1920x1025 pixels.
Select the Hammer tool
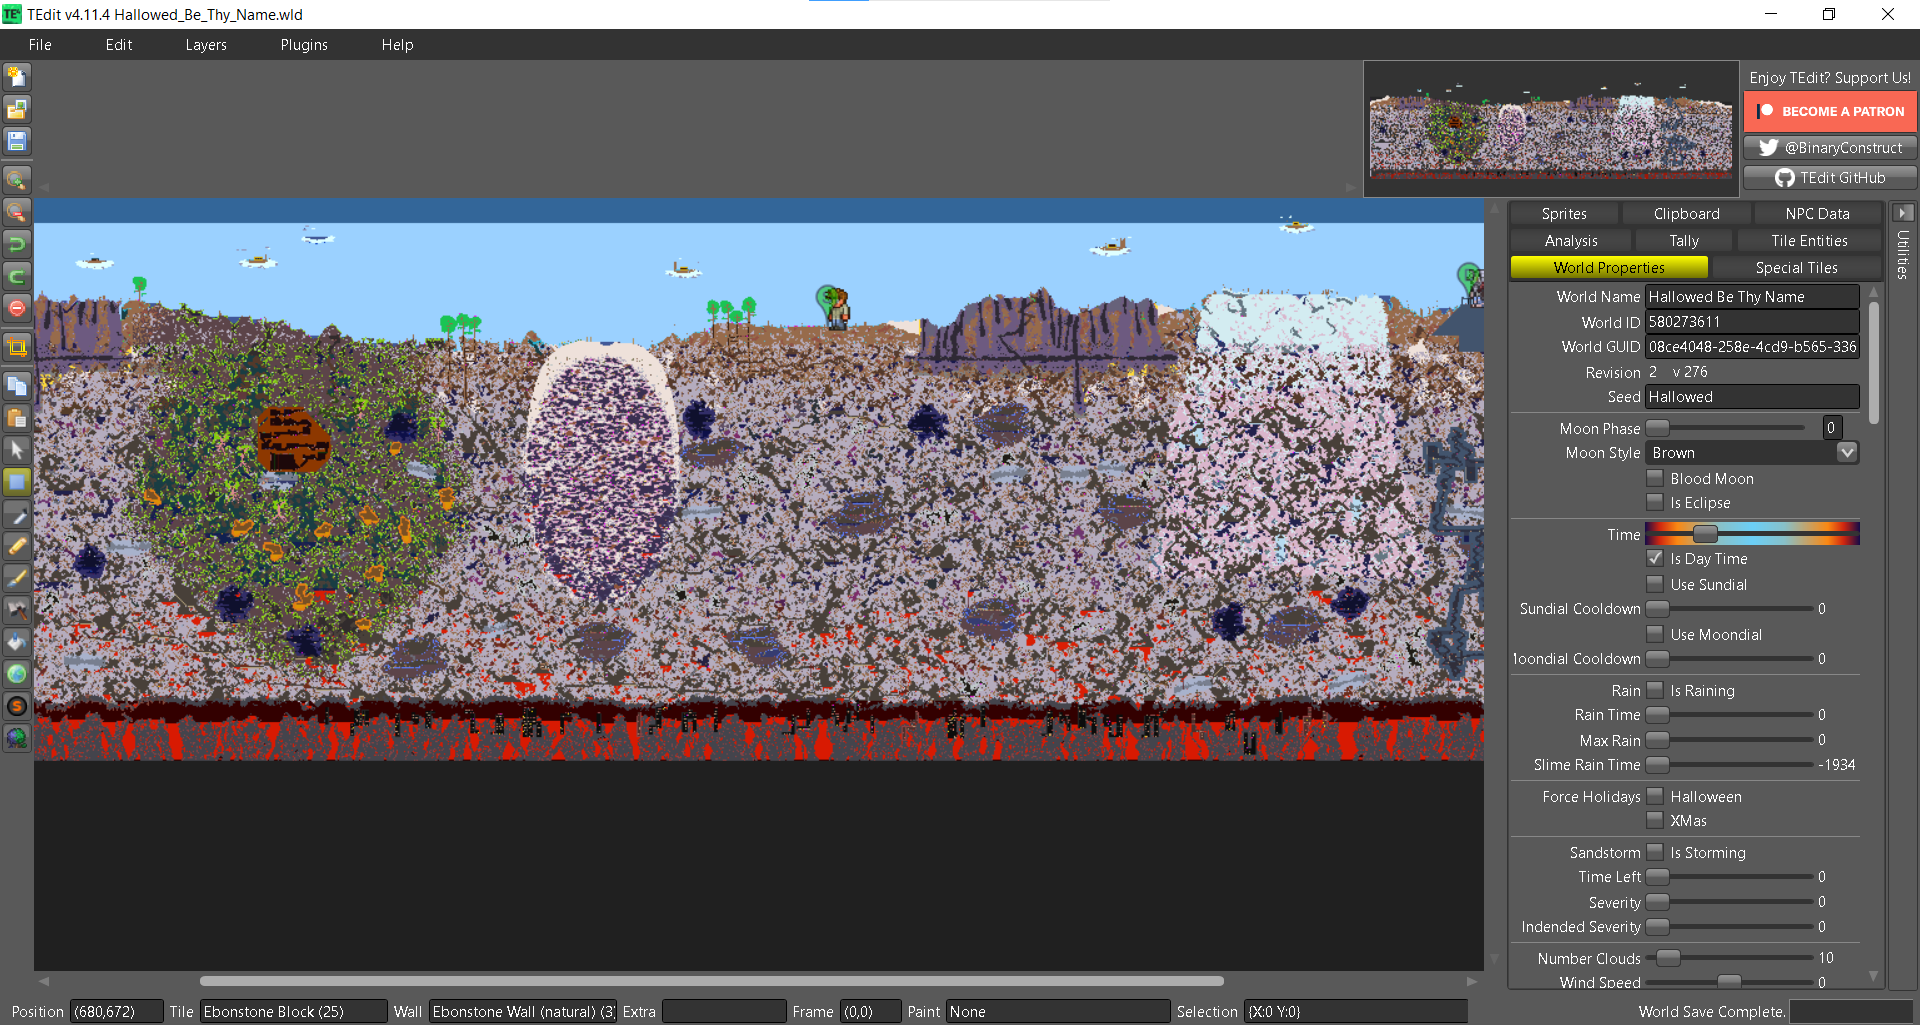[17, 610]
